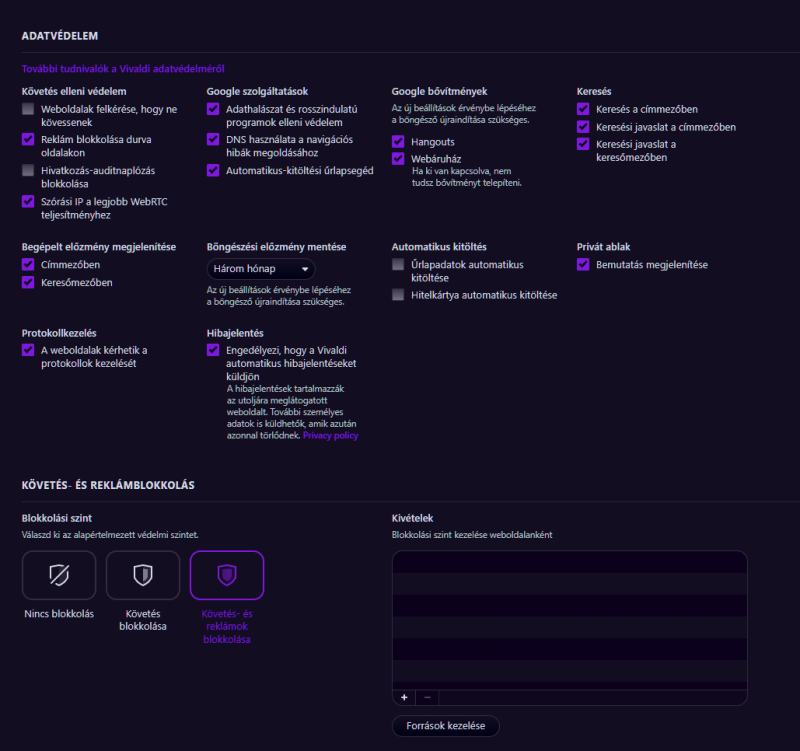Toggle 'Bemutatás megjelenítése' for private window
The image size is (800, 751).
point(583,264)
